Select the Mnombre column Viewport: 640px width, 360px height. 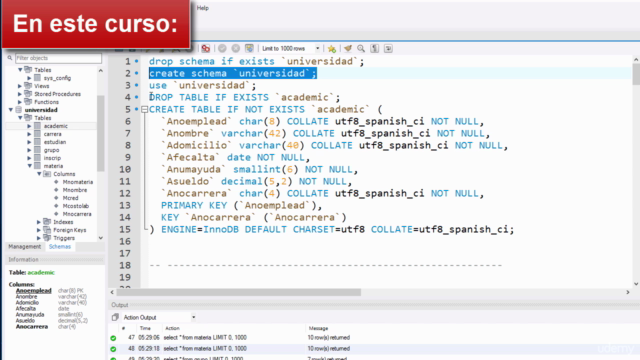click(x=75, y=190)
